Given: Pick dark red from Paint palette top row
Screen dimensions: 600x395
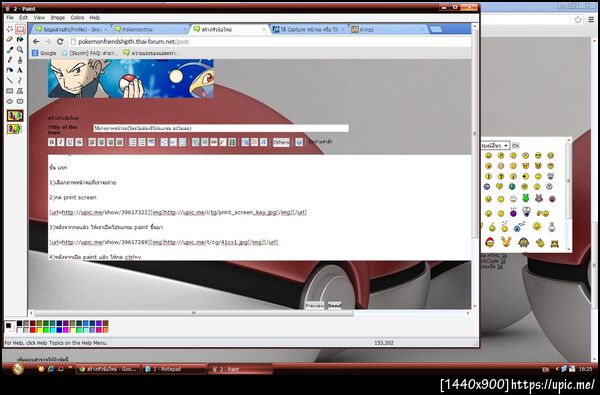Looking at the screenshot, I should click(x=33, y=323).
